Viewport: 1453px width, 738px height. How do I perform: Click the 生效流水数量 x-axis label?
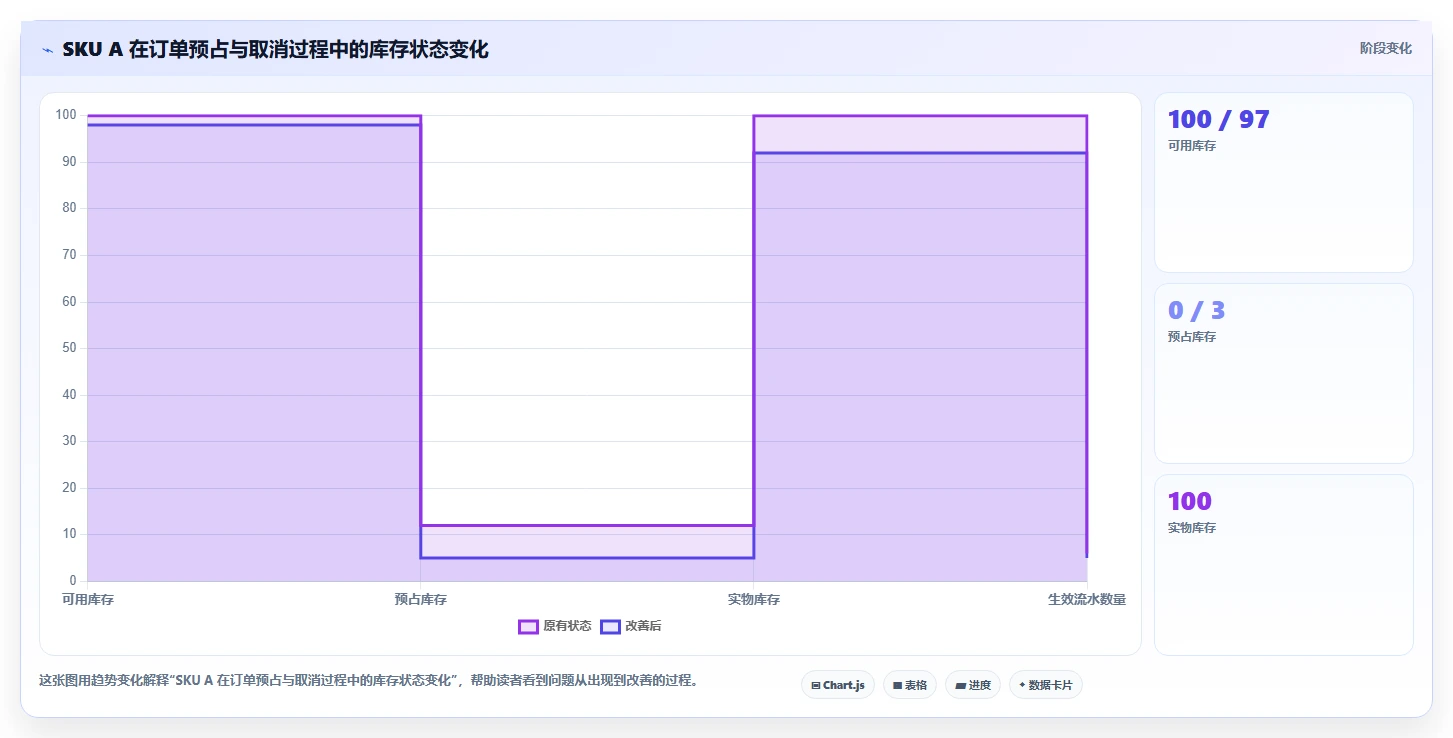1086,600
